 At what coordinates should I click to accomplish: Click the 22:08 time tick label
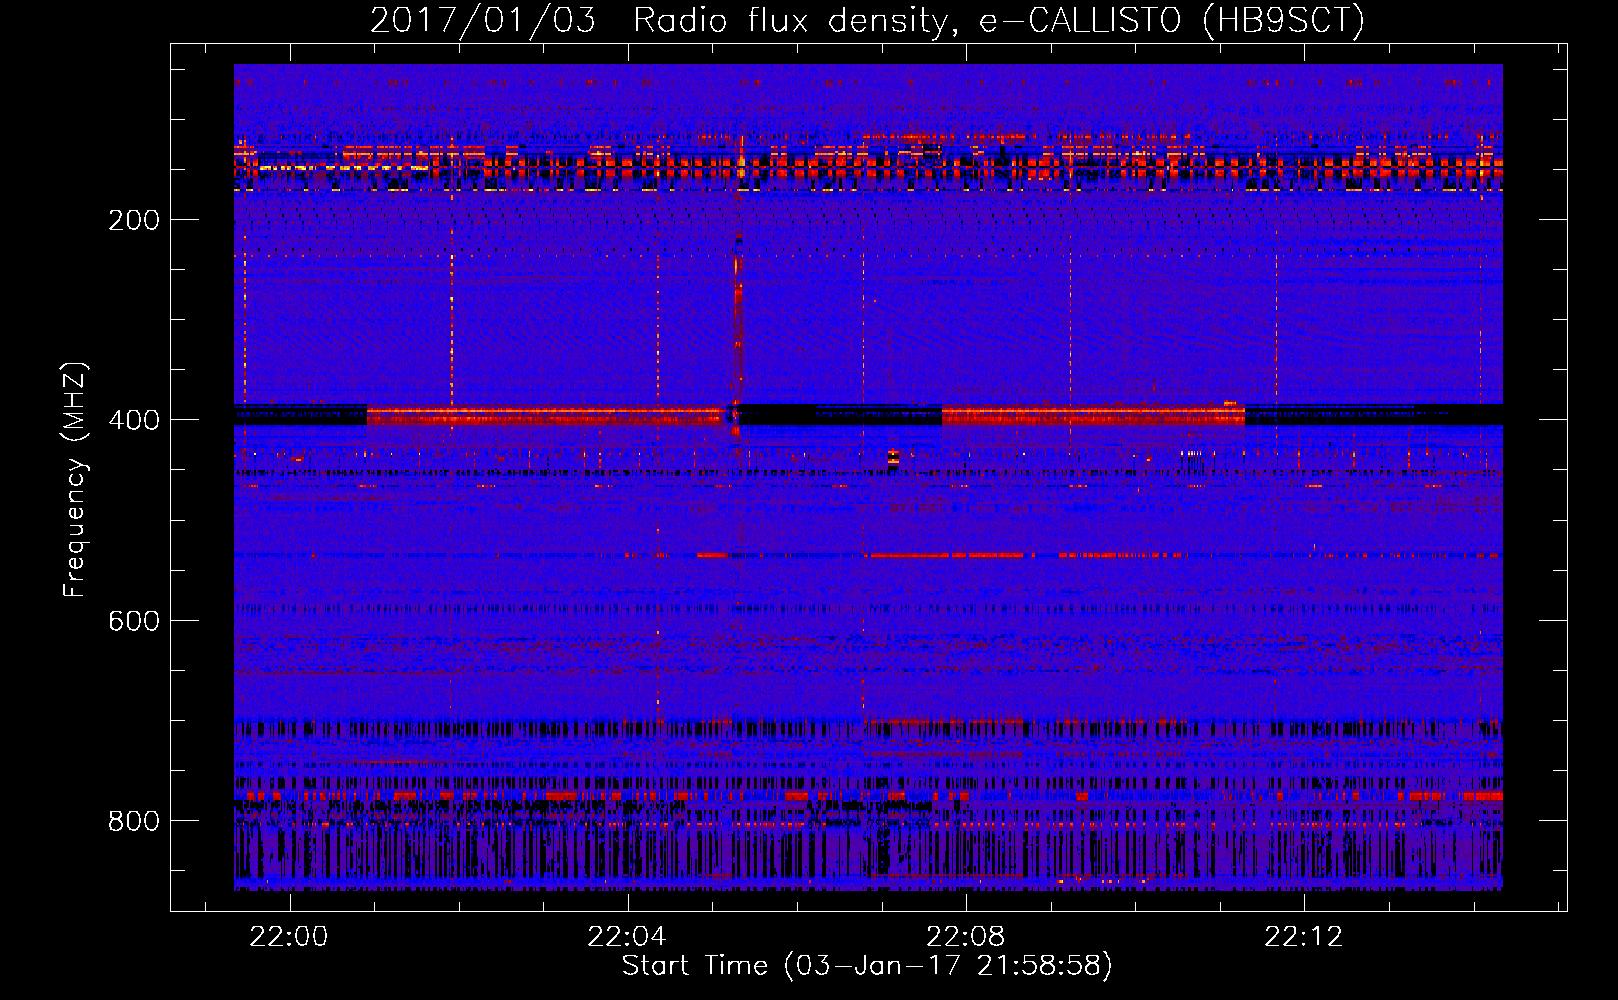966,937
